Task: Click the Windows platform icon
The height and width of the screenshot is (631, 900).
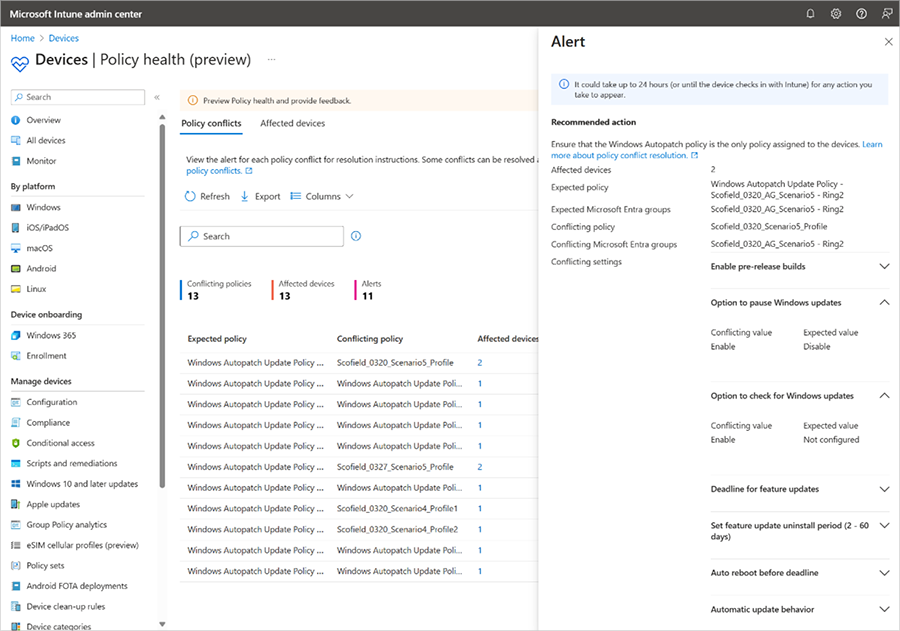Action: 15,207
